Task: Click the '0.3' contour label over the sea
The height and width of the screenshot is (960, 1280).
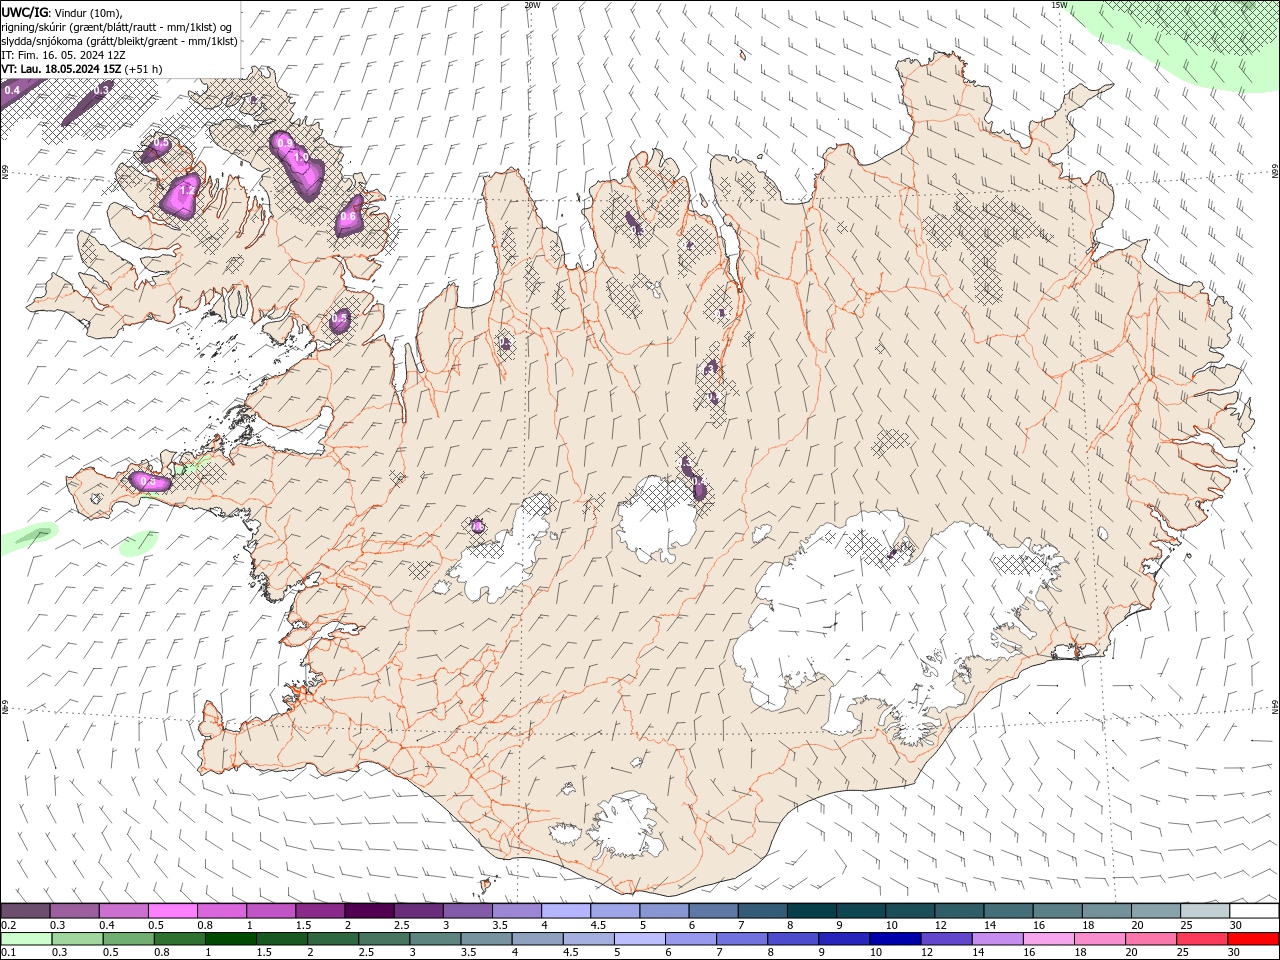Action: [x=101, y=90]
